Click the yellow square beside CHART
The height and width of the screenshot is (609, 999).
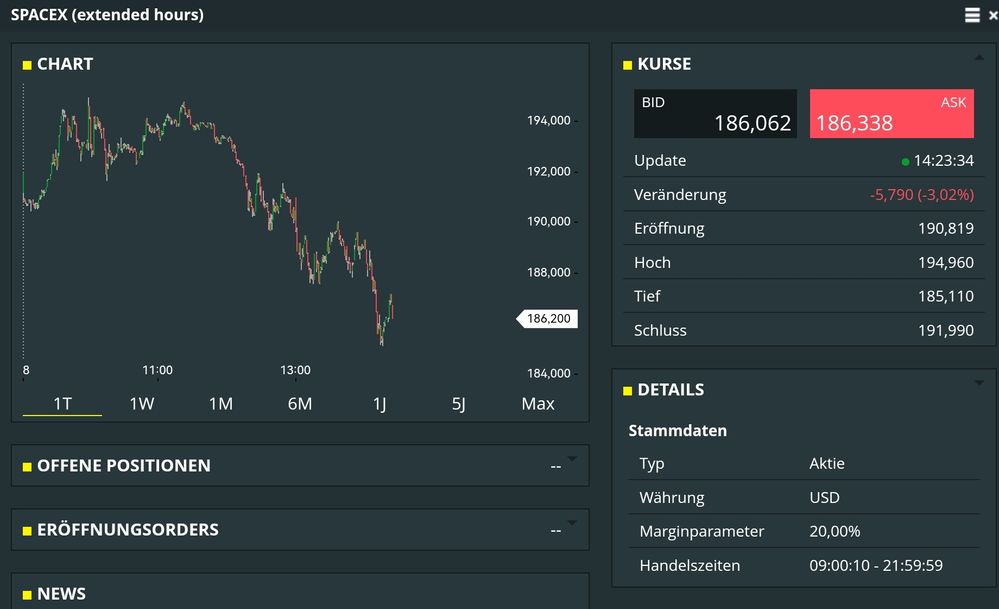(x=27, y=65)
